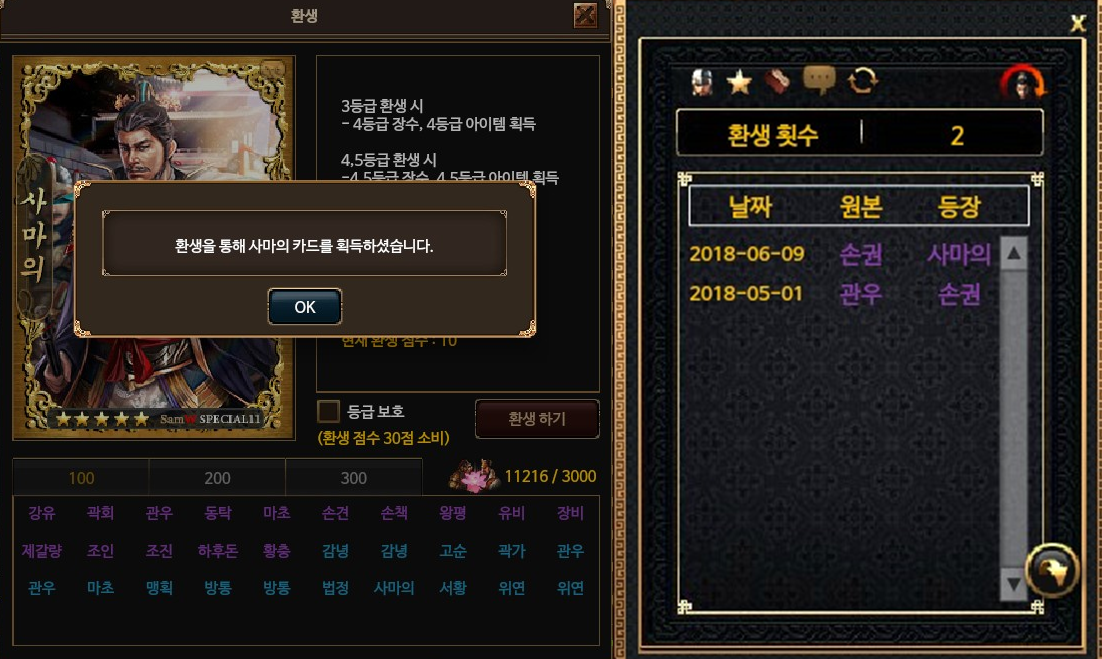Open the speech bubble chat icon

[x=819, y=80]
